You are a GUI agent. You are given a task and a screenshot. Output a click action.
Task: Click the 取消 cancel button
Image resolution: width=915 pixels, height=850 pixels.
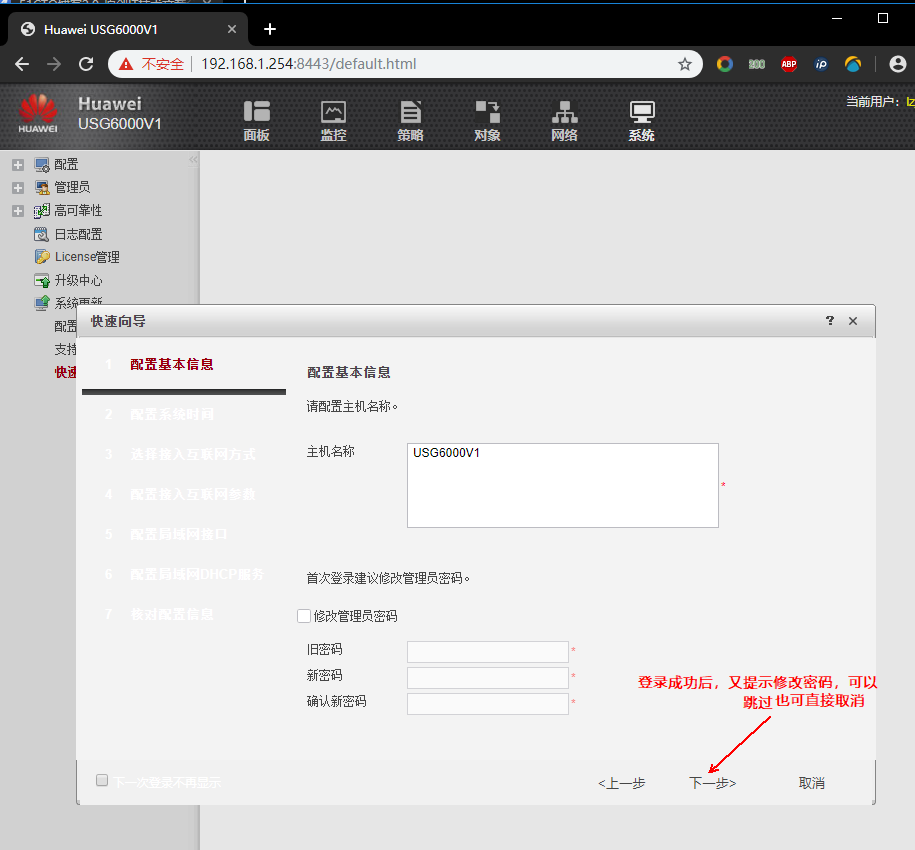(x=812, y=783)
